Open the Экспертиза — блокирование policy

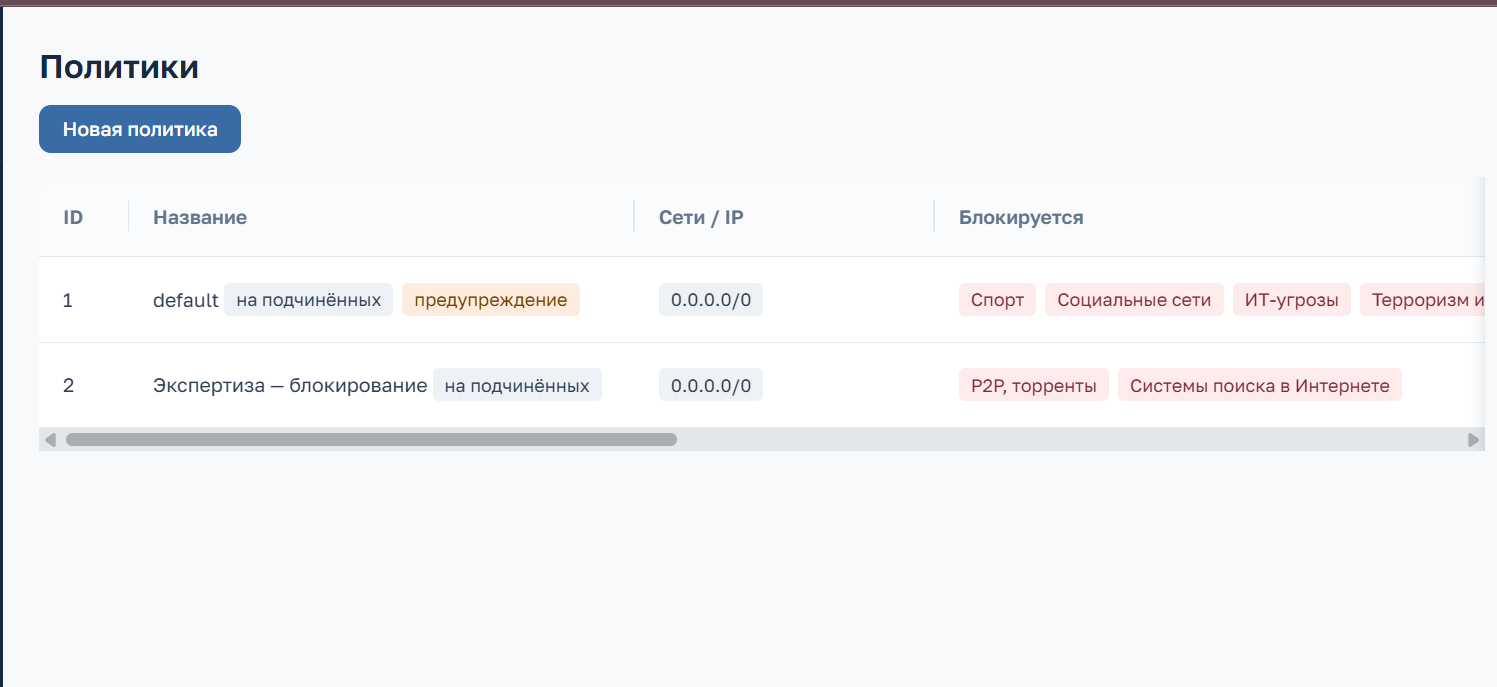(x=290, y=385)
